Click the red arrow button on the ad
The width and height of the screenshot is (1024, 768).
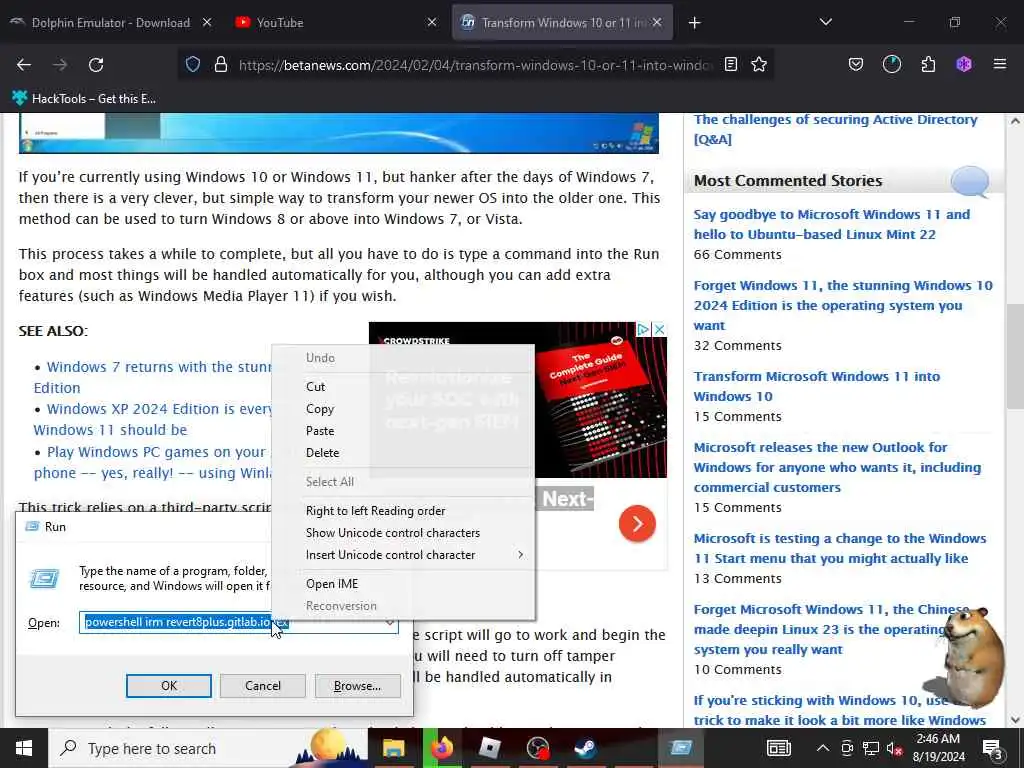[637, 523]
